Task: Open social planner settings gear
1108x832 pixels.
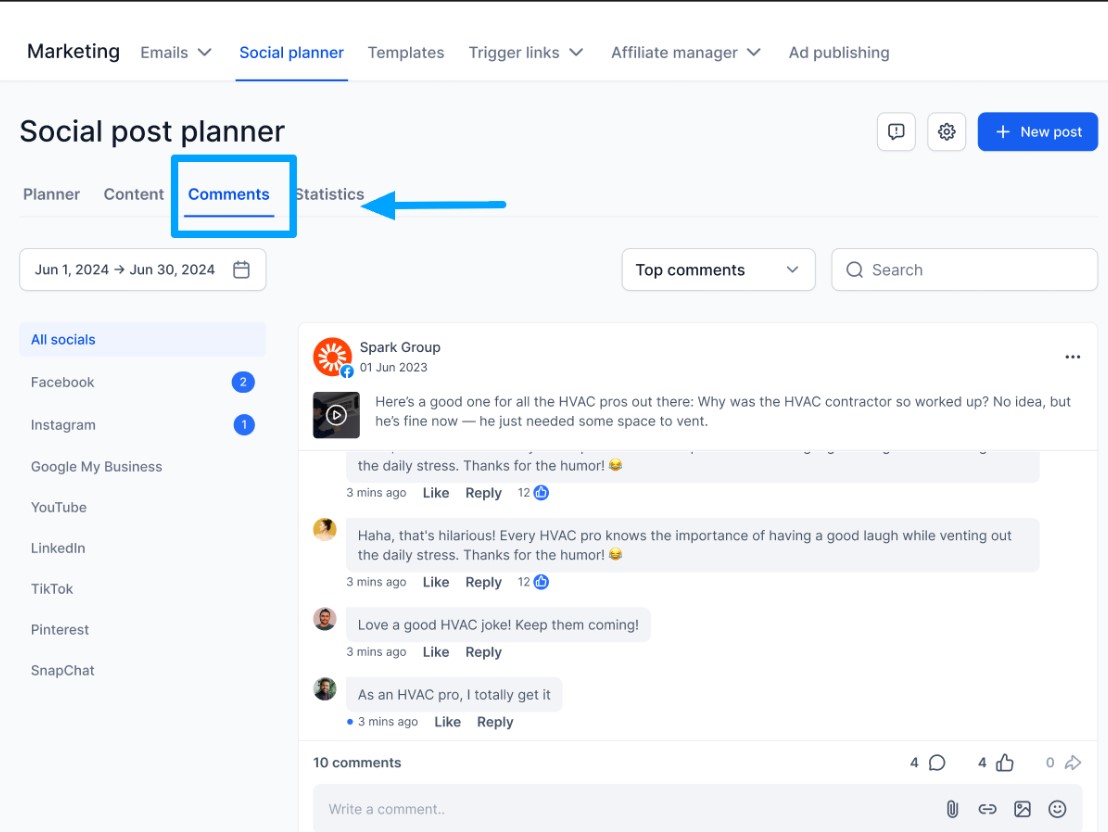Action: pyautogui.click(x=946, y=131)
